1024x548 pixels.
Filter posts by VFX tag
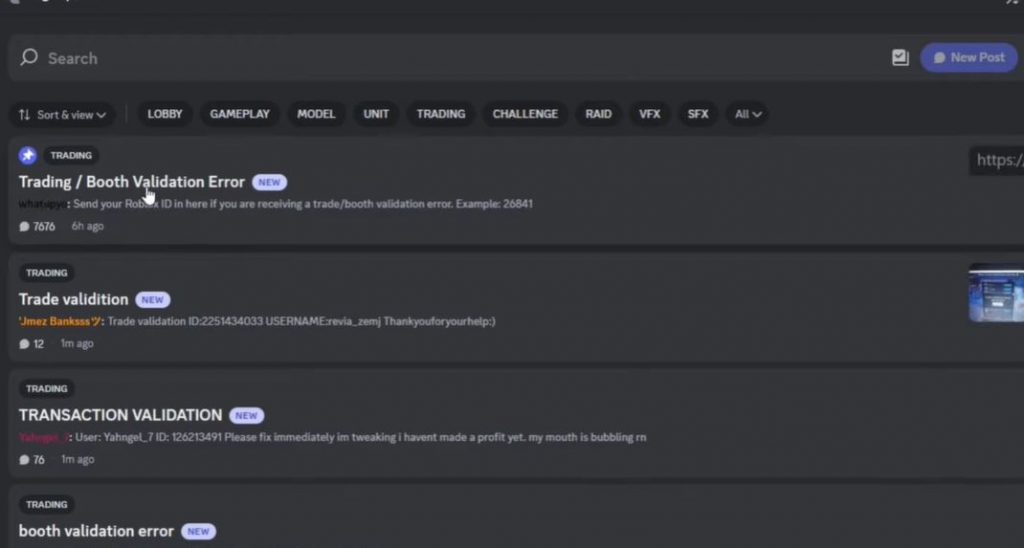click(x=649, y=114)
